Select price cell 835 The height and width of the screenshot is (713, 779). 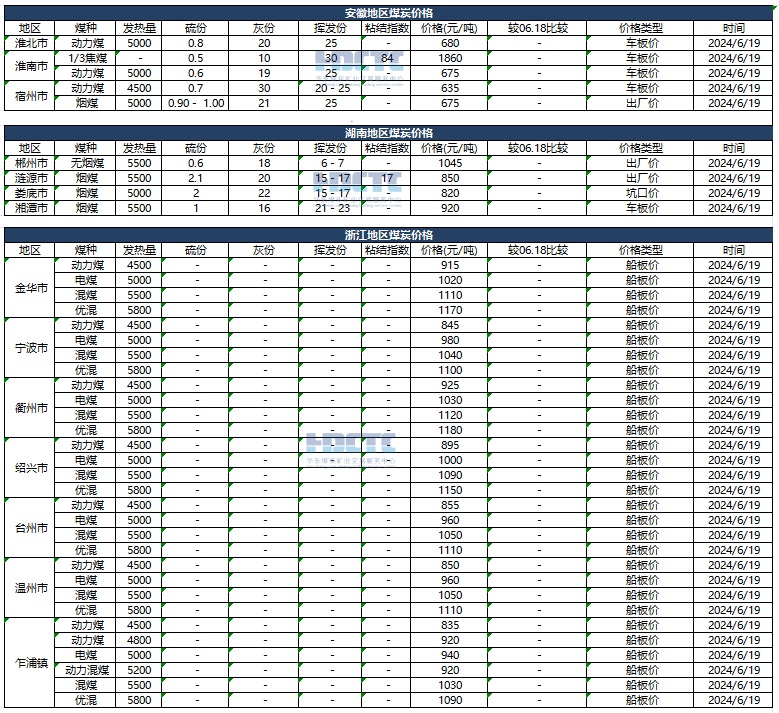(449, 625)
